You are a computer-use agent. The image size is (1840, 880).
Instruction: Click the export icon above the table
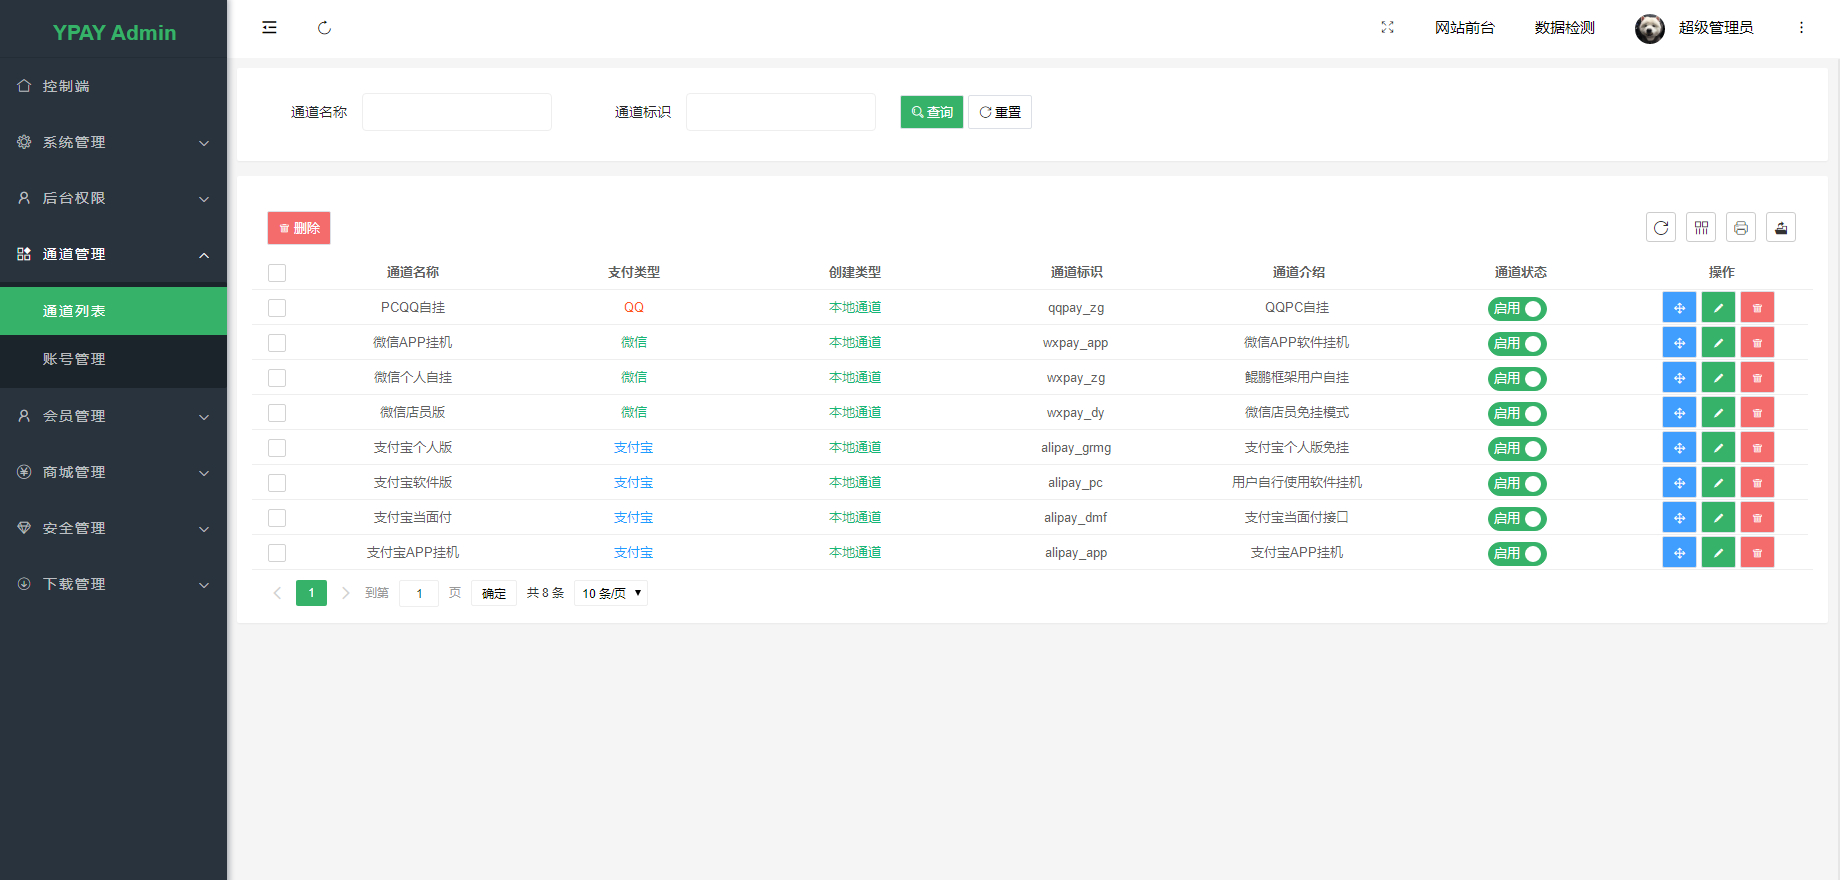click(1781, 228)
